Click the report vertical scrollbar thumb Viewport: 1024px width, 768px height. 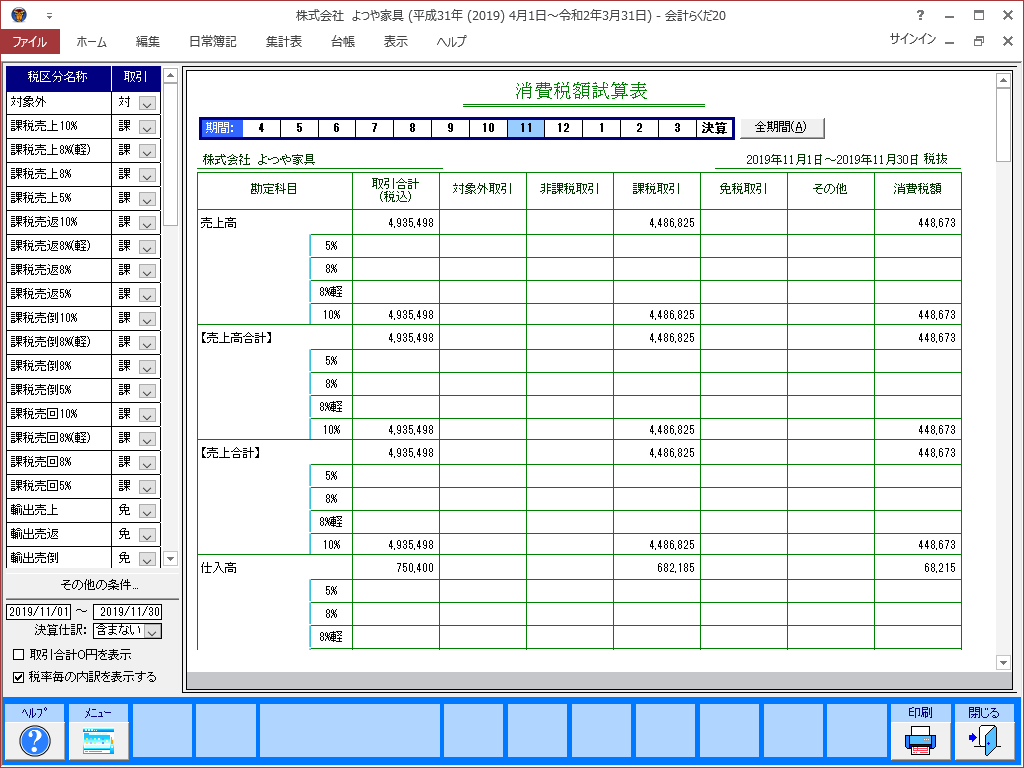(x=1003, y=125)
